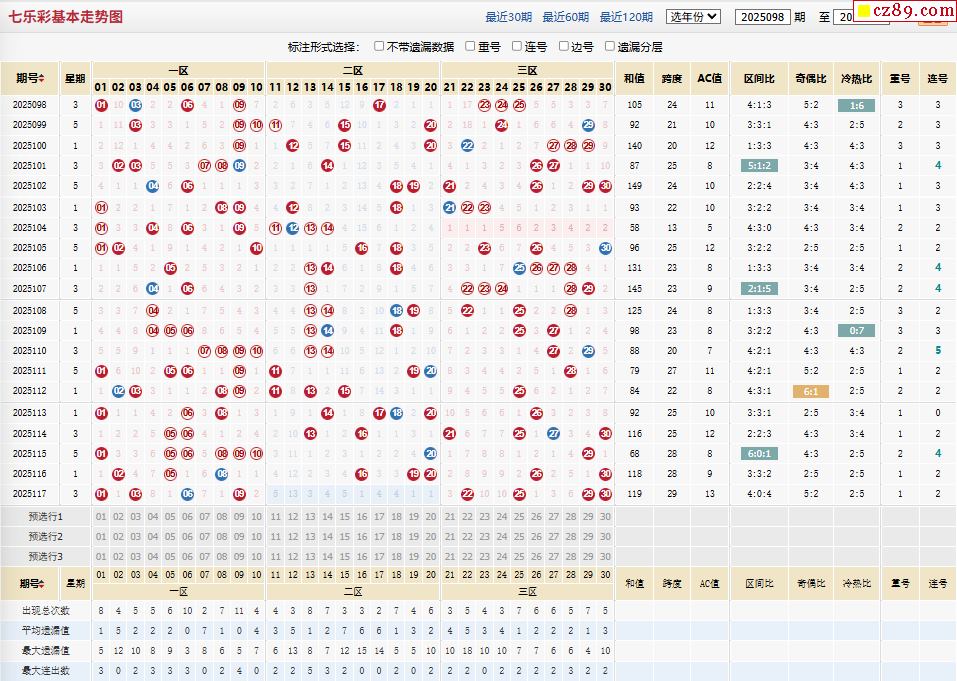Screen dimensions: 957x681
Task: Switch to the 最近60期 view
Action: [x=565, y=17]
